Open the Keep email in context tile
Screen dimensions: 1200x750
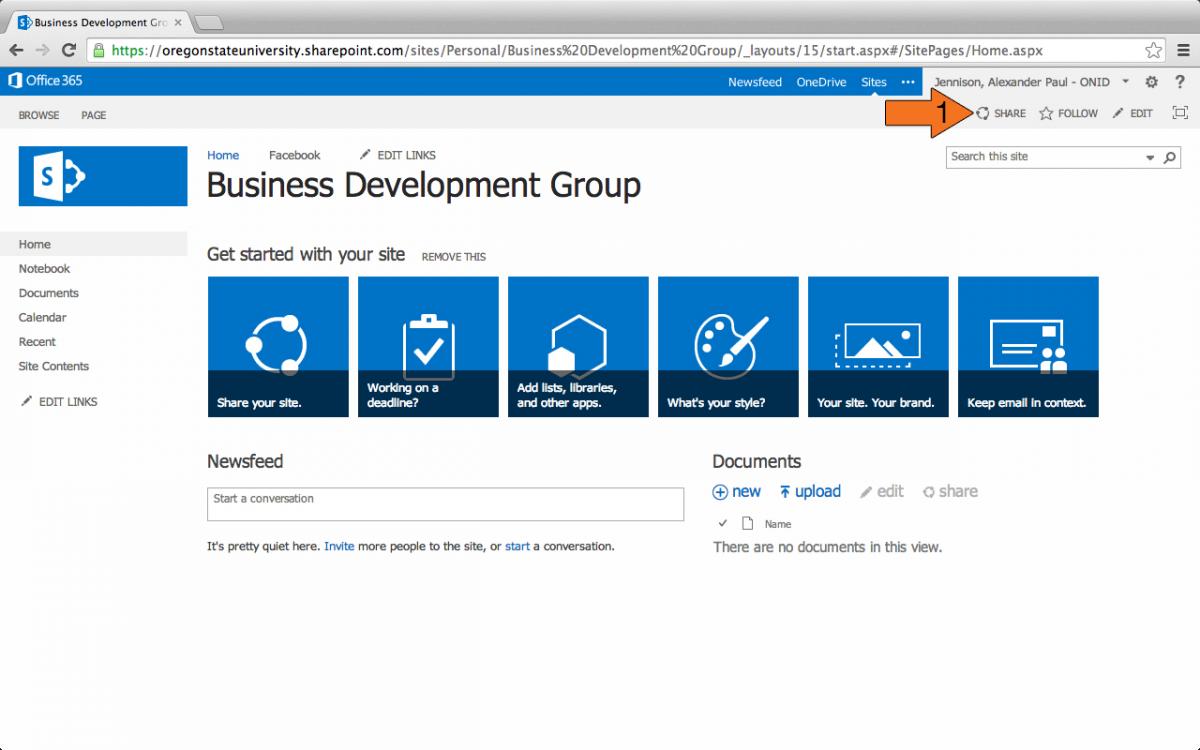[1028, 346]
